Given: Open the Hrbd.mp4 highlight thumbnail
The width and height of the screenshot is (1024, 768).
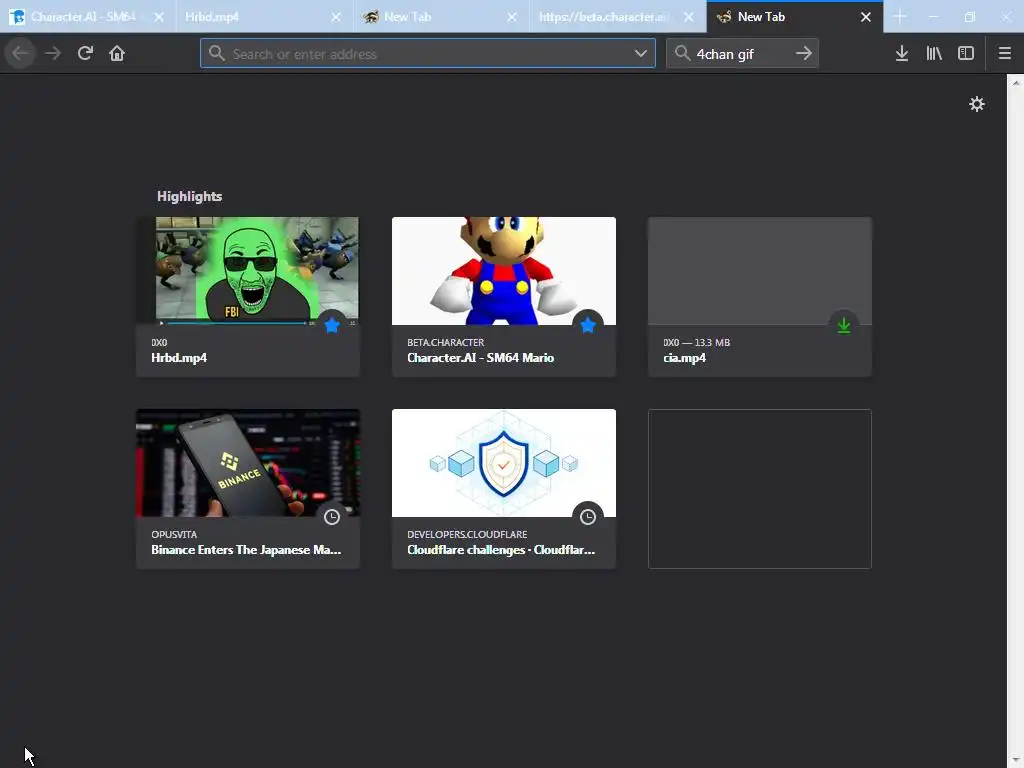Looking at the screenshot, I should 248,270.
